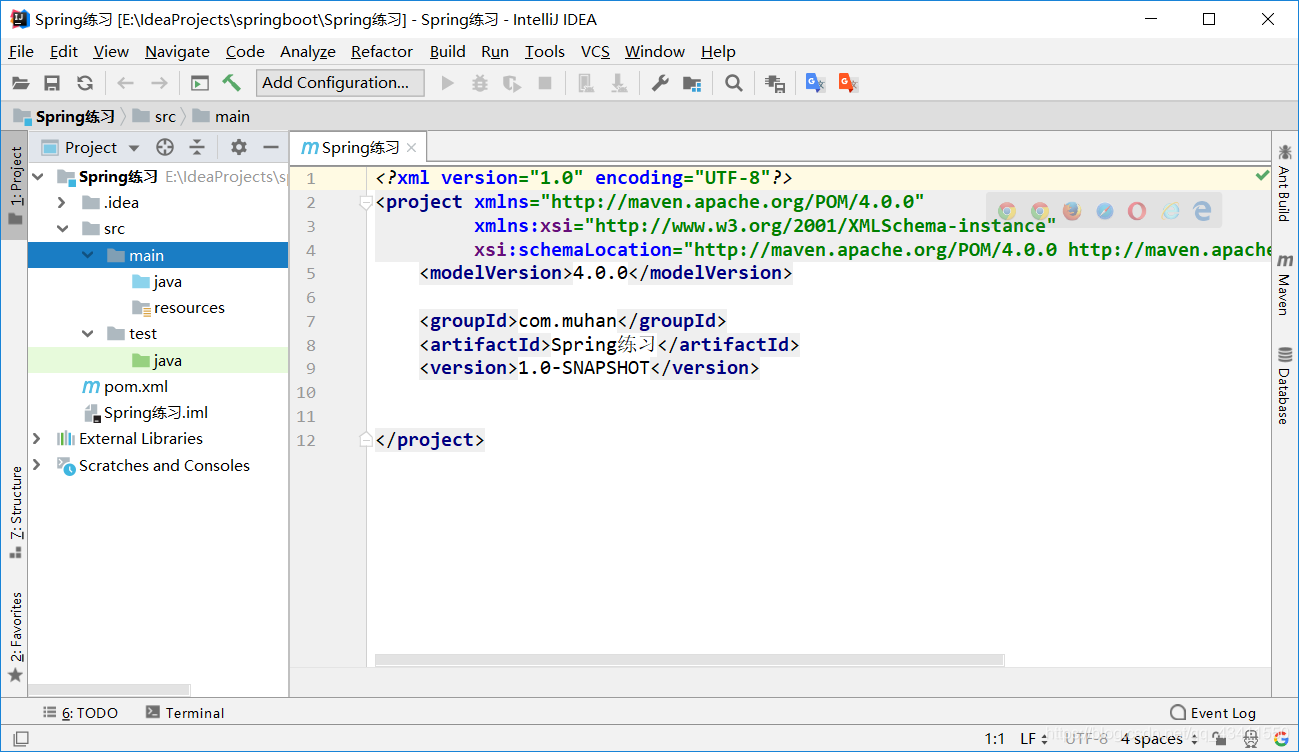
Task: Hide the Project panel with minus icon
Action: tap(270, 147)
